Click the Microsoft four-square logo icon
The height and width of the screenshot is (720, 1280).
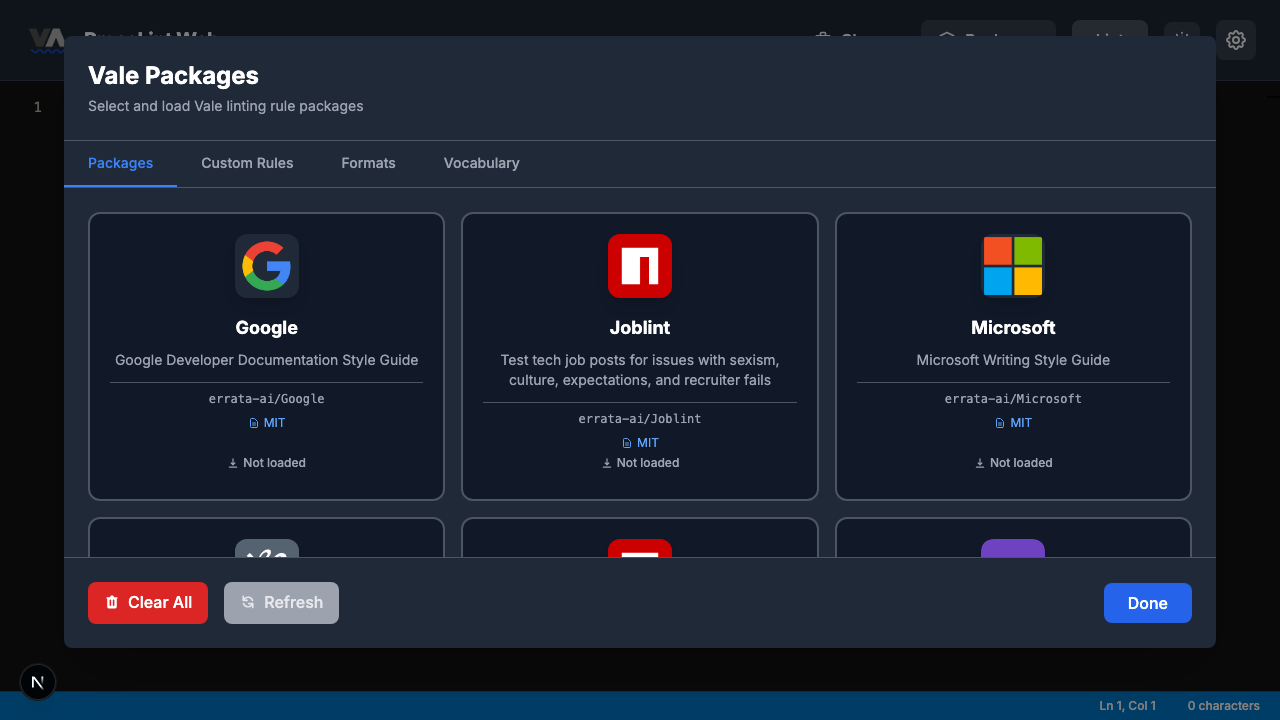(x=1013, y=266)
